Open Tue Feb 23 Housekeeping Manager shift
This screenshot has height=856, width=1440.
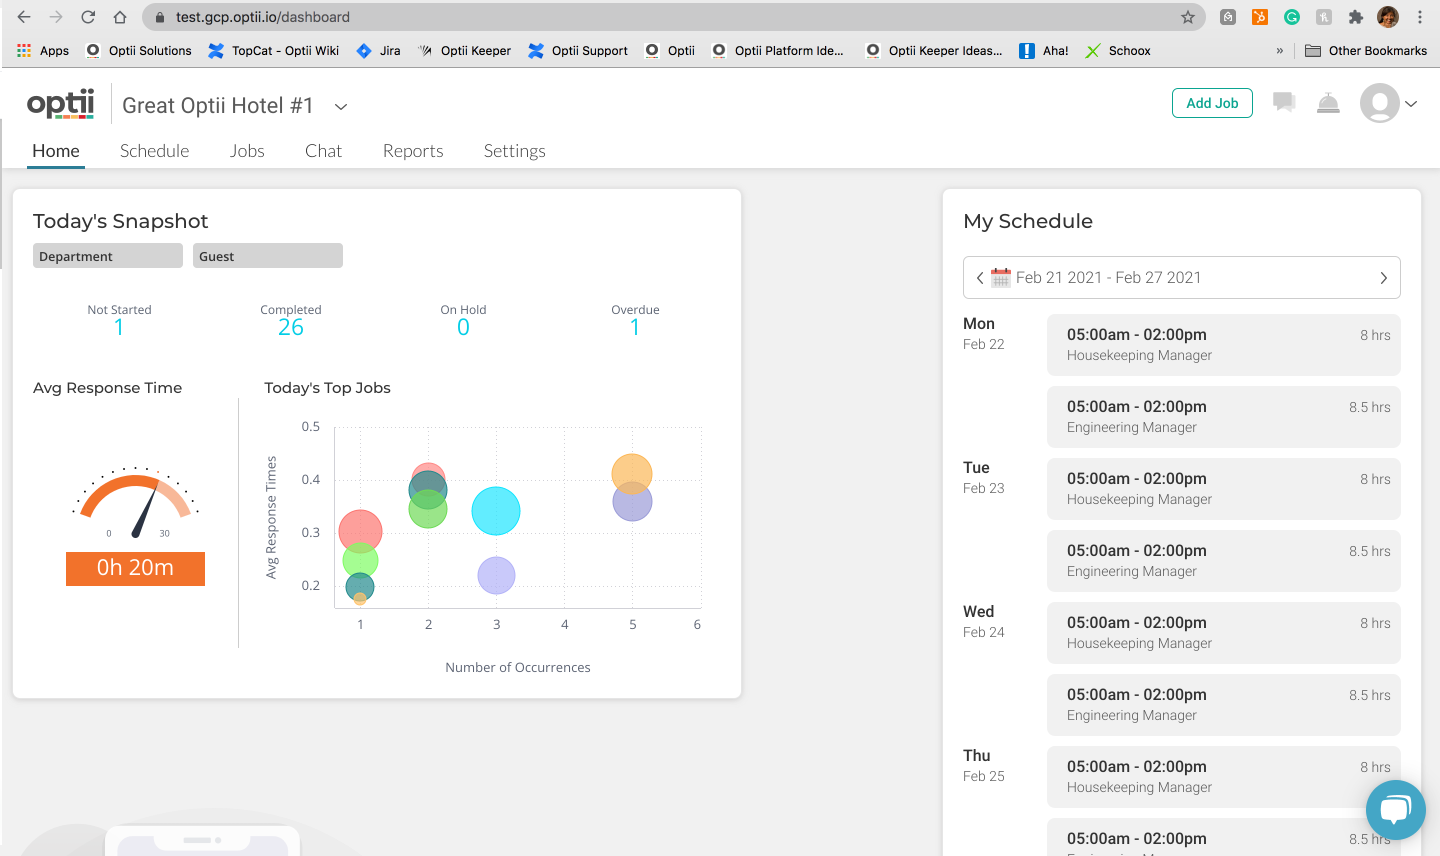[1224, 489]
